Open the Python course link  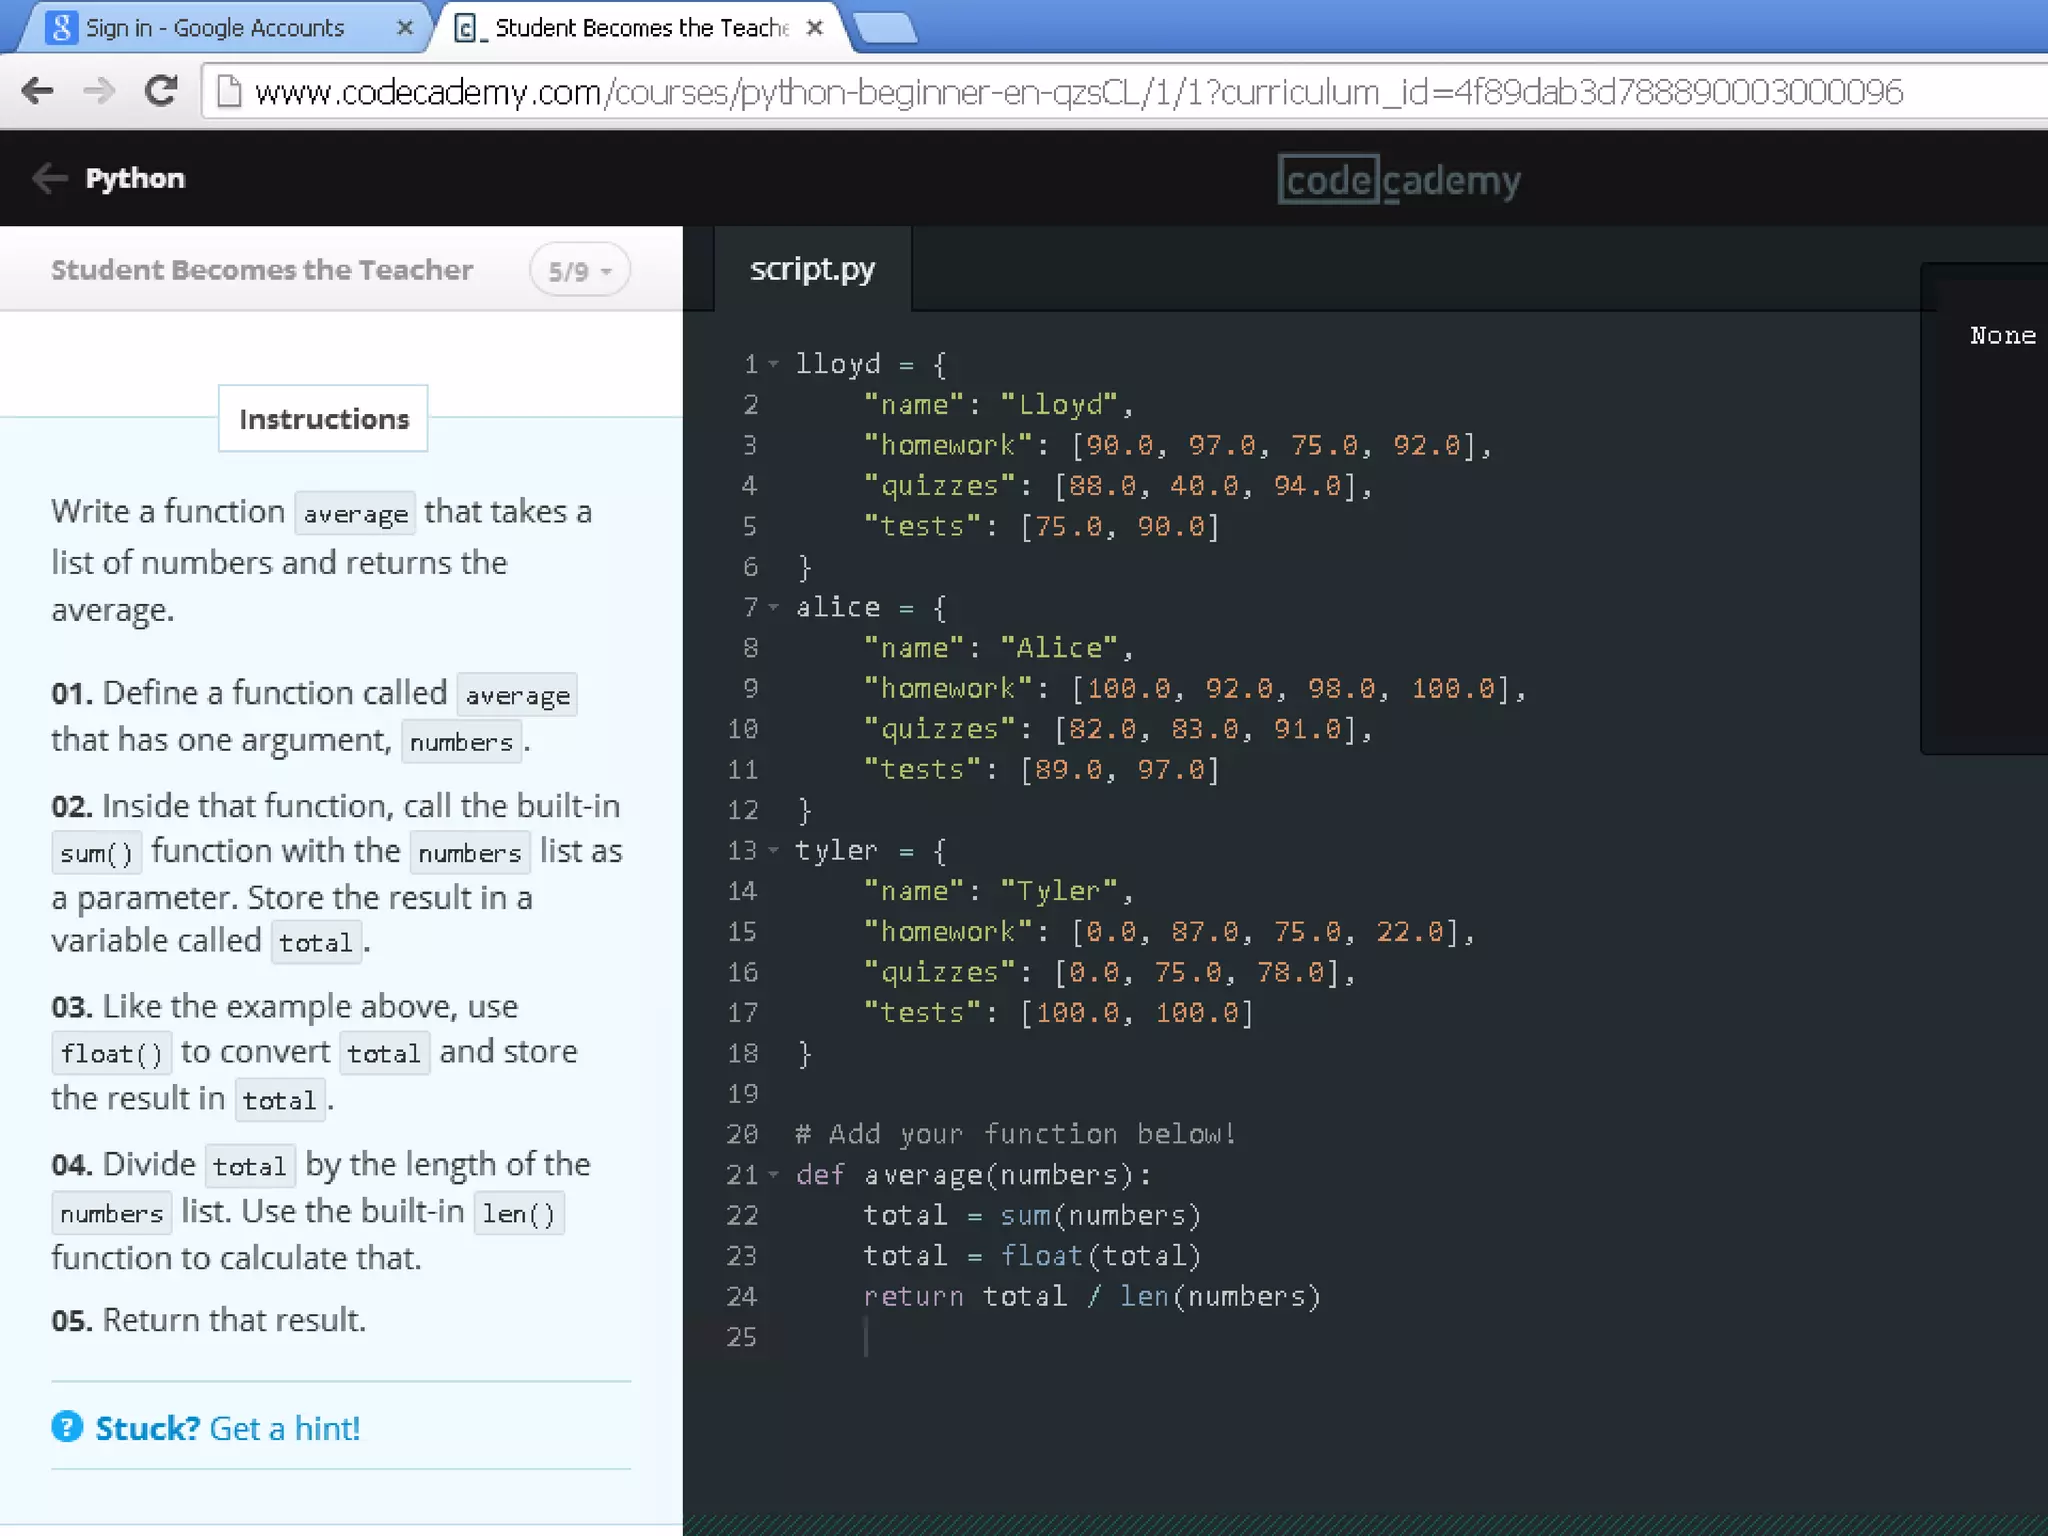tap(135, 178)
